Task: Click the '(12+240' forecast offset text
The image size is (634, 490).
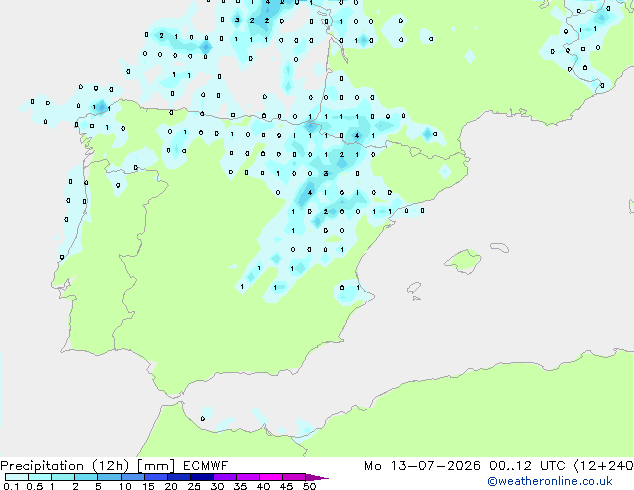Action: tap(603, 466)
